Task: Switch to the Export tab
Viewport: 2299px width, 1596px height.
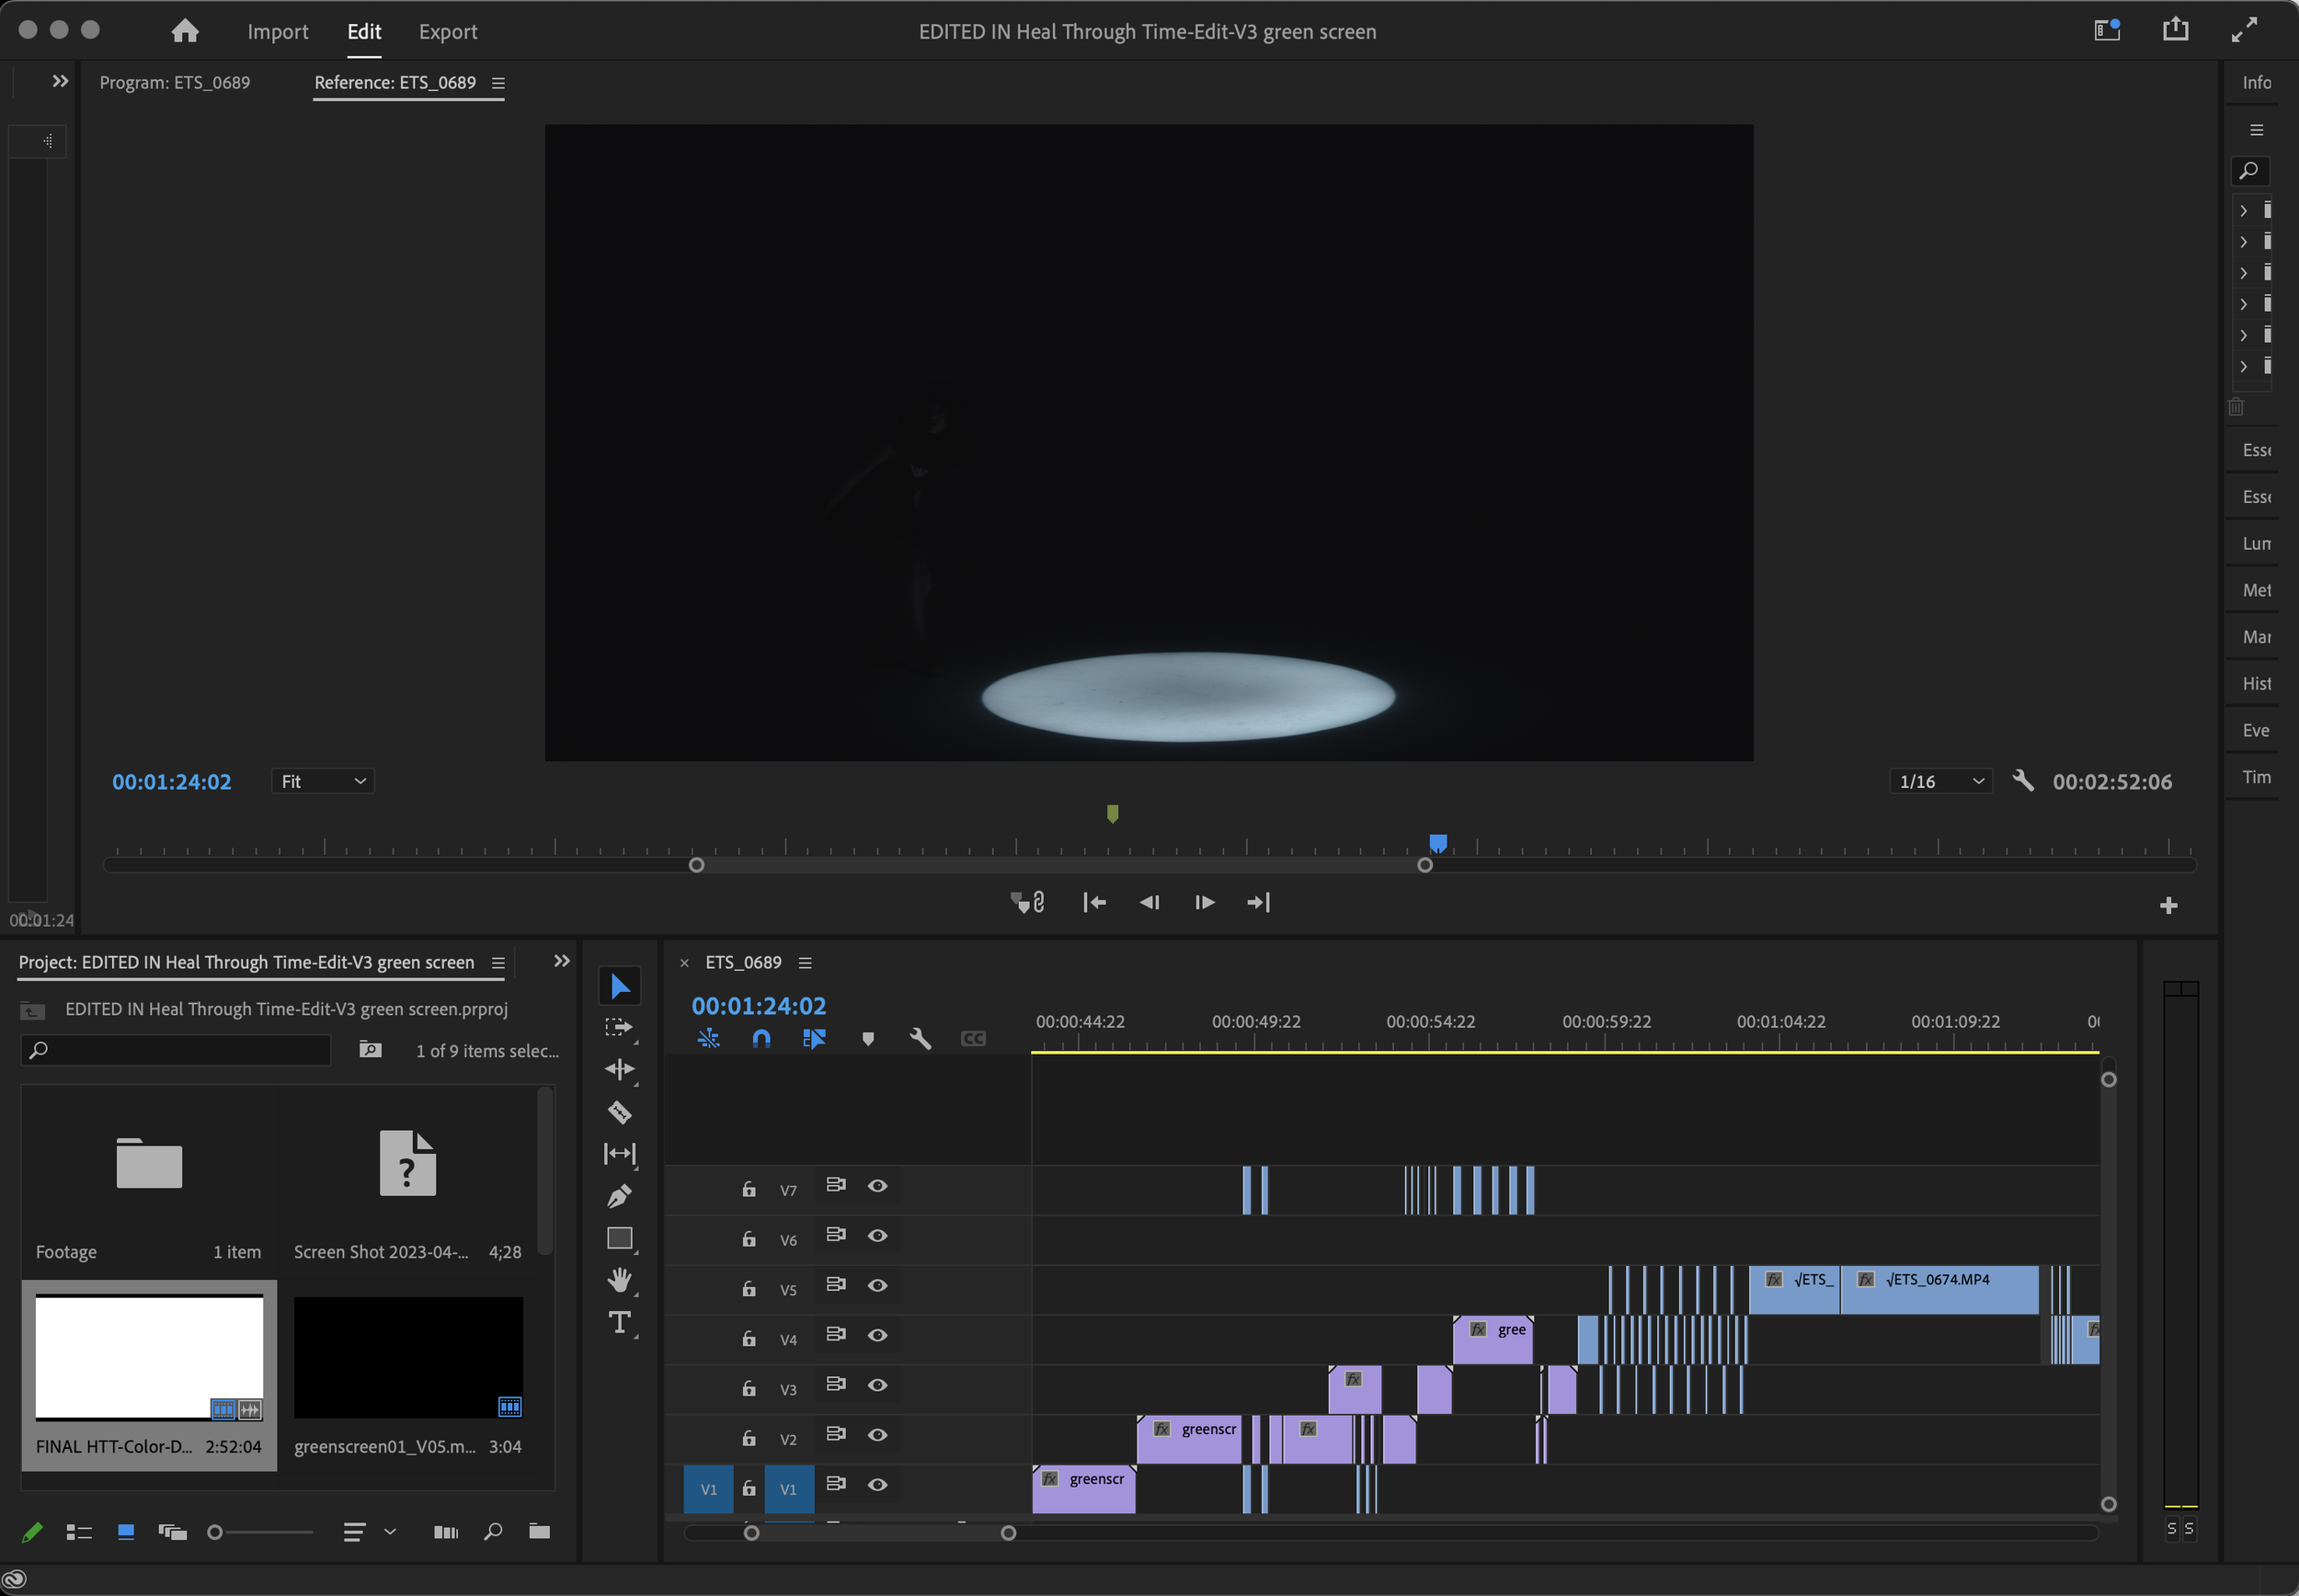Action: point(447,31)
